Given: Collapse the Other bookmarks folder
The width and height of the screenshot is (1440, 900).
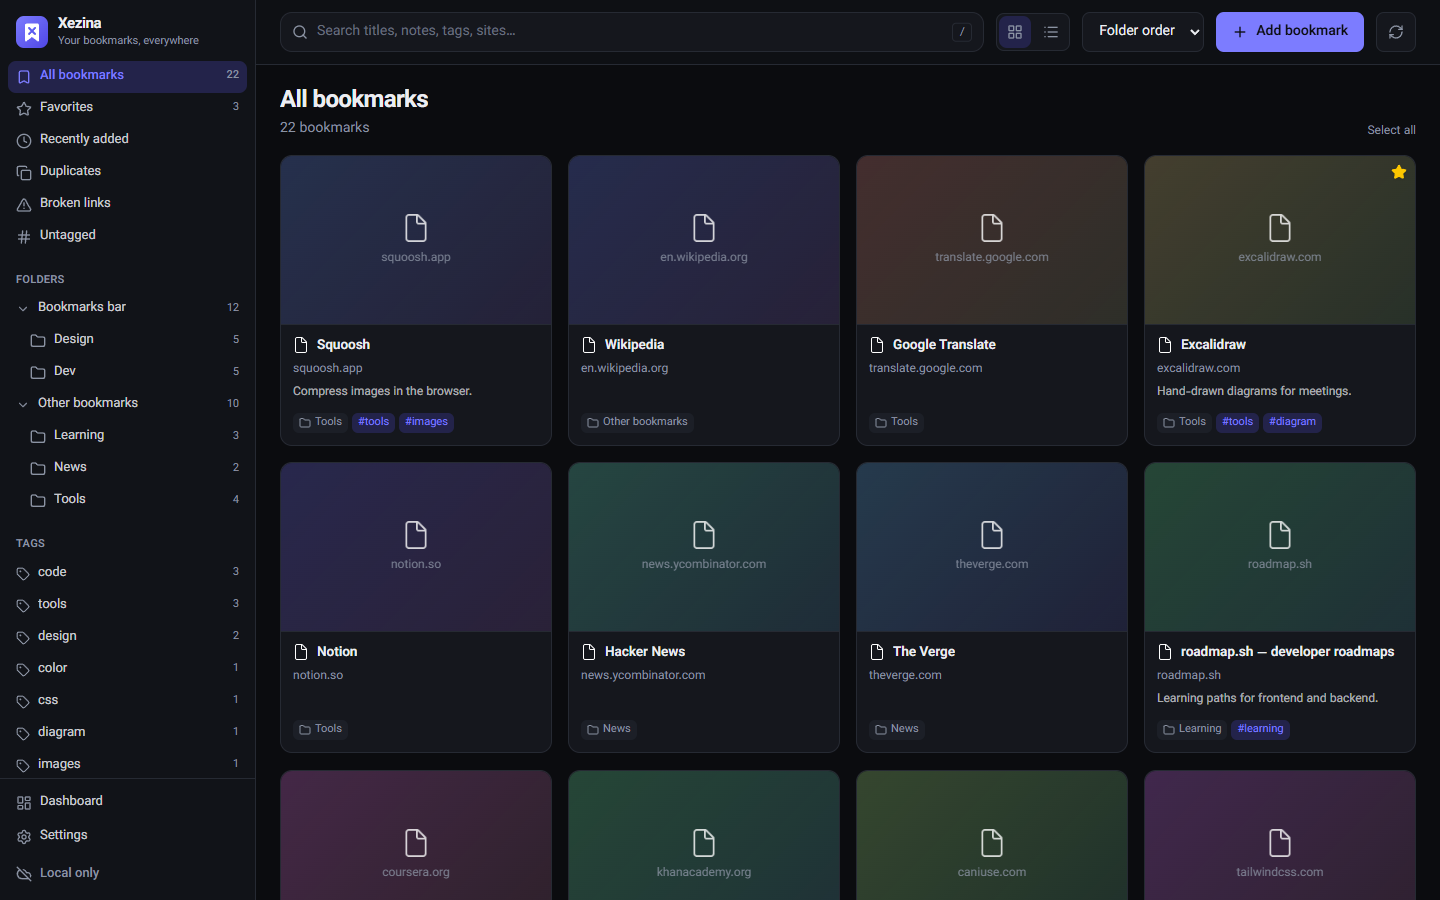Looking at the screenshot, I should [23, 404].
